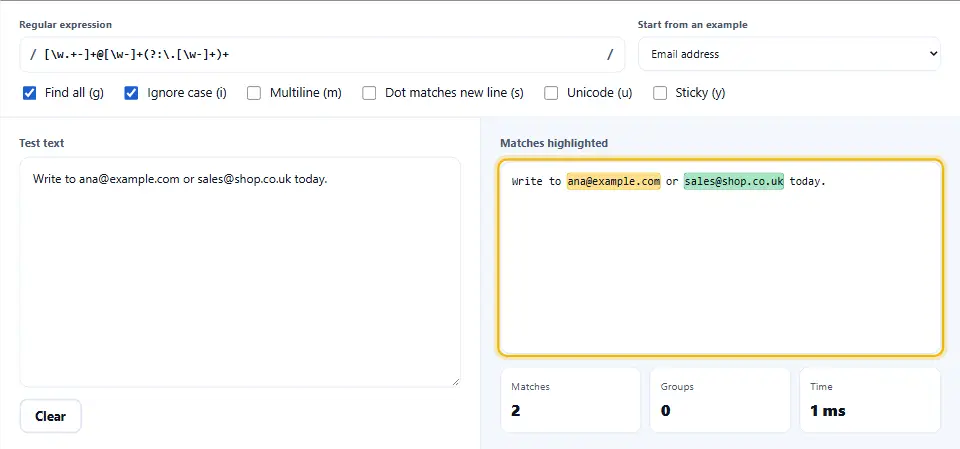Grab the test text area resize handle
Image resolution: width=960 pixels, height=449 pixels.
coord(456,382)
